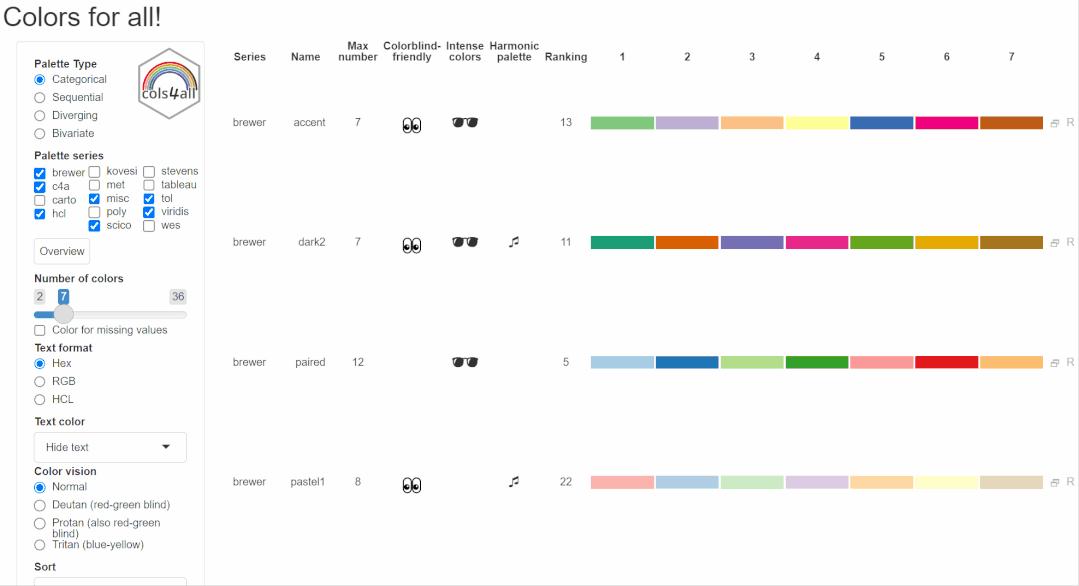Click the cols4all hexagon logo
Image resolution: width=1079 pixels, height=586 pixels.
[170, 84]
